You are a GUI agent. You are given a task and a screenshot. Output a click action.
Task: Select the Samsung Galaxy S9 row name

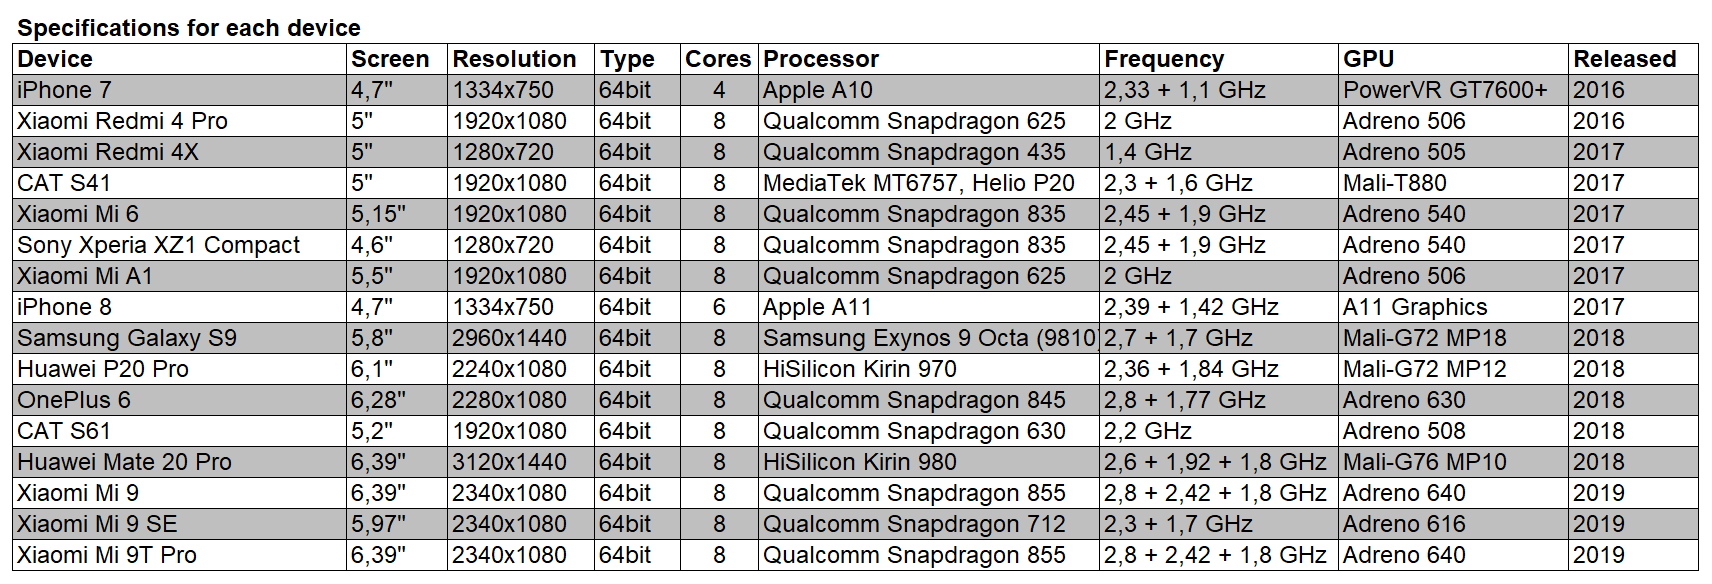[x=127, y=338]
